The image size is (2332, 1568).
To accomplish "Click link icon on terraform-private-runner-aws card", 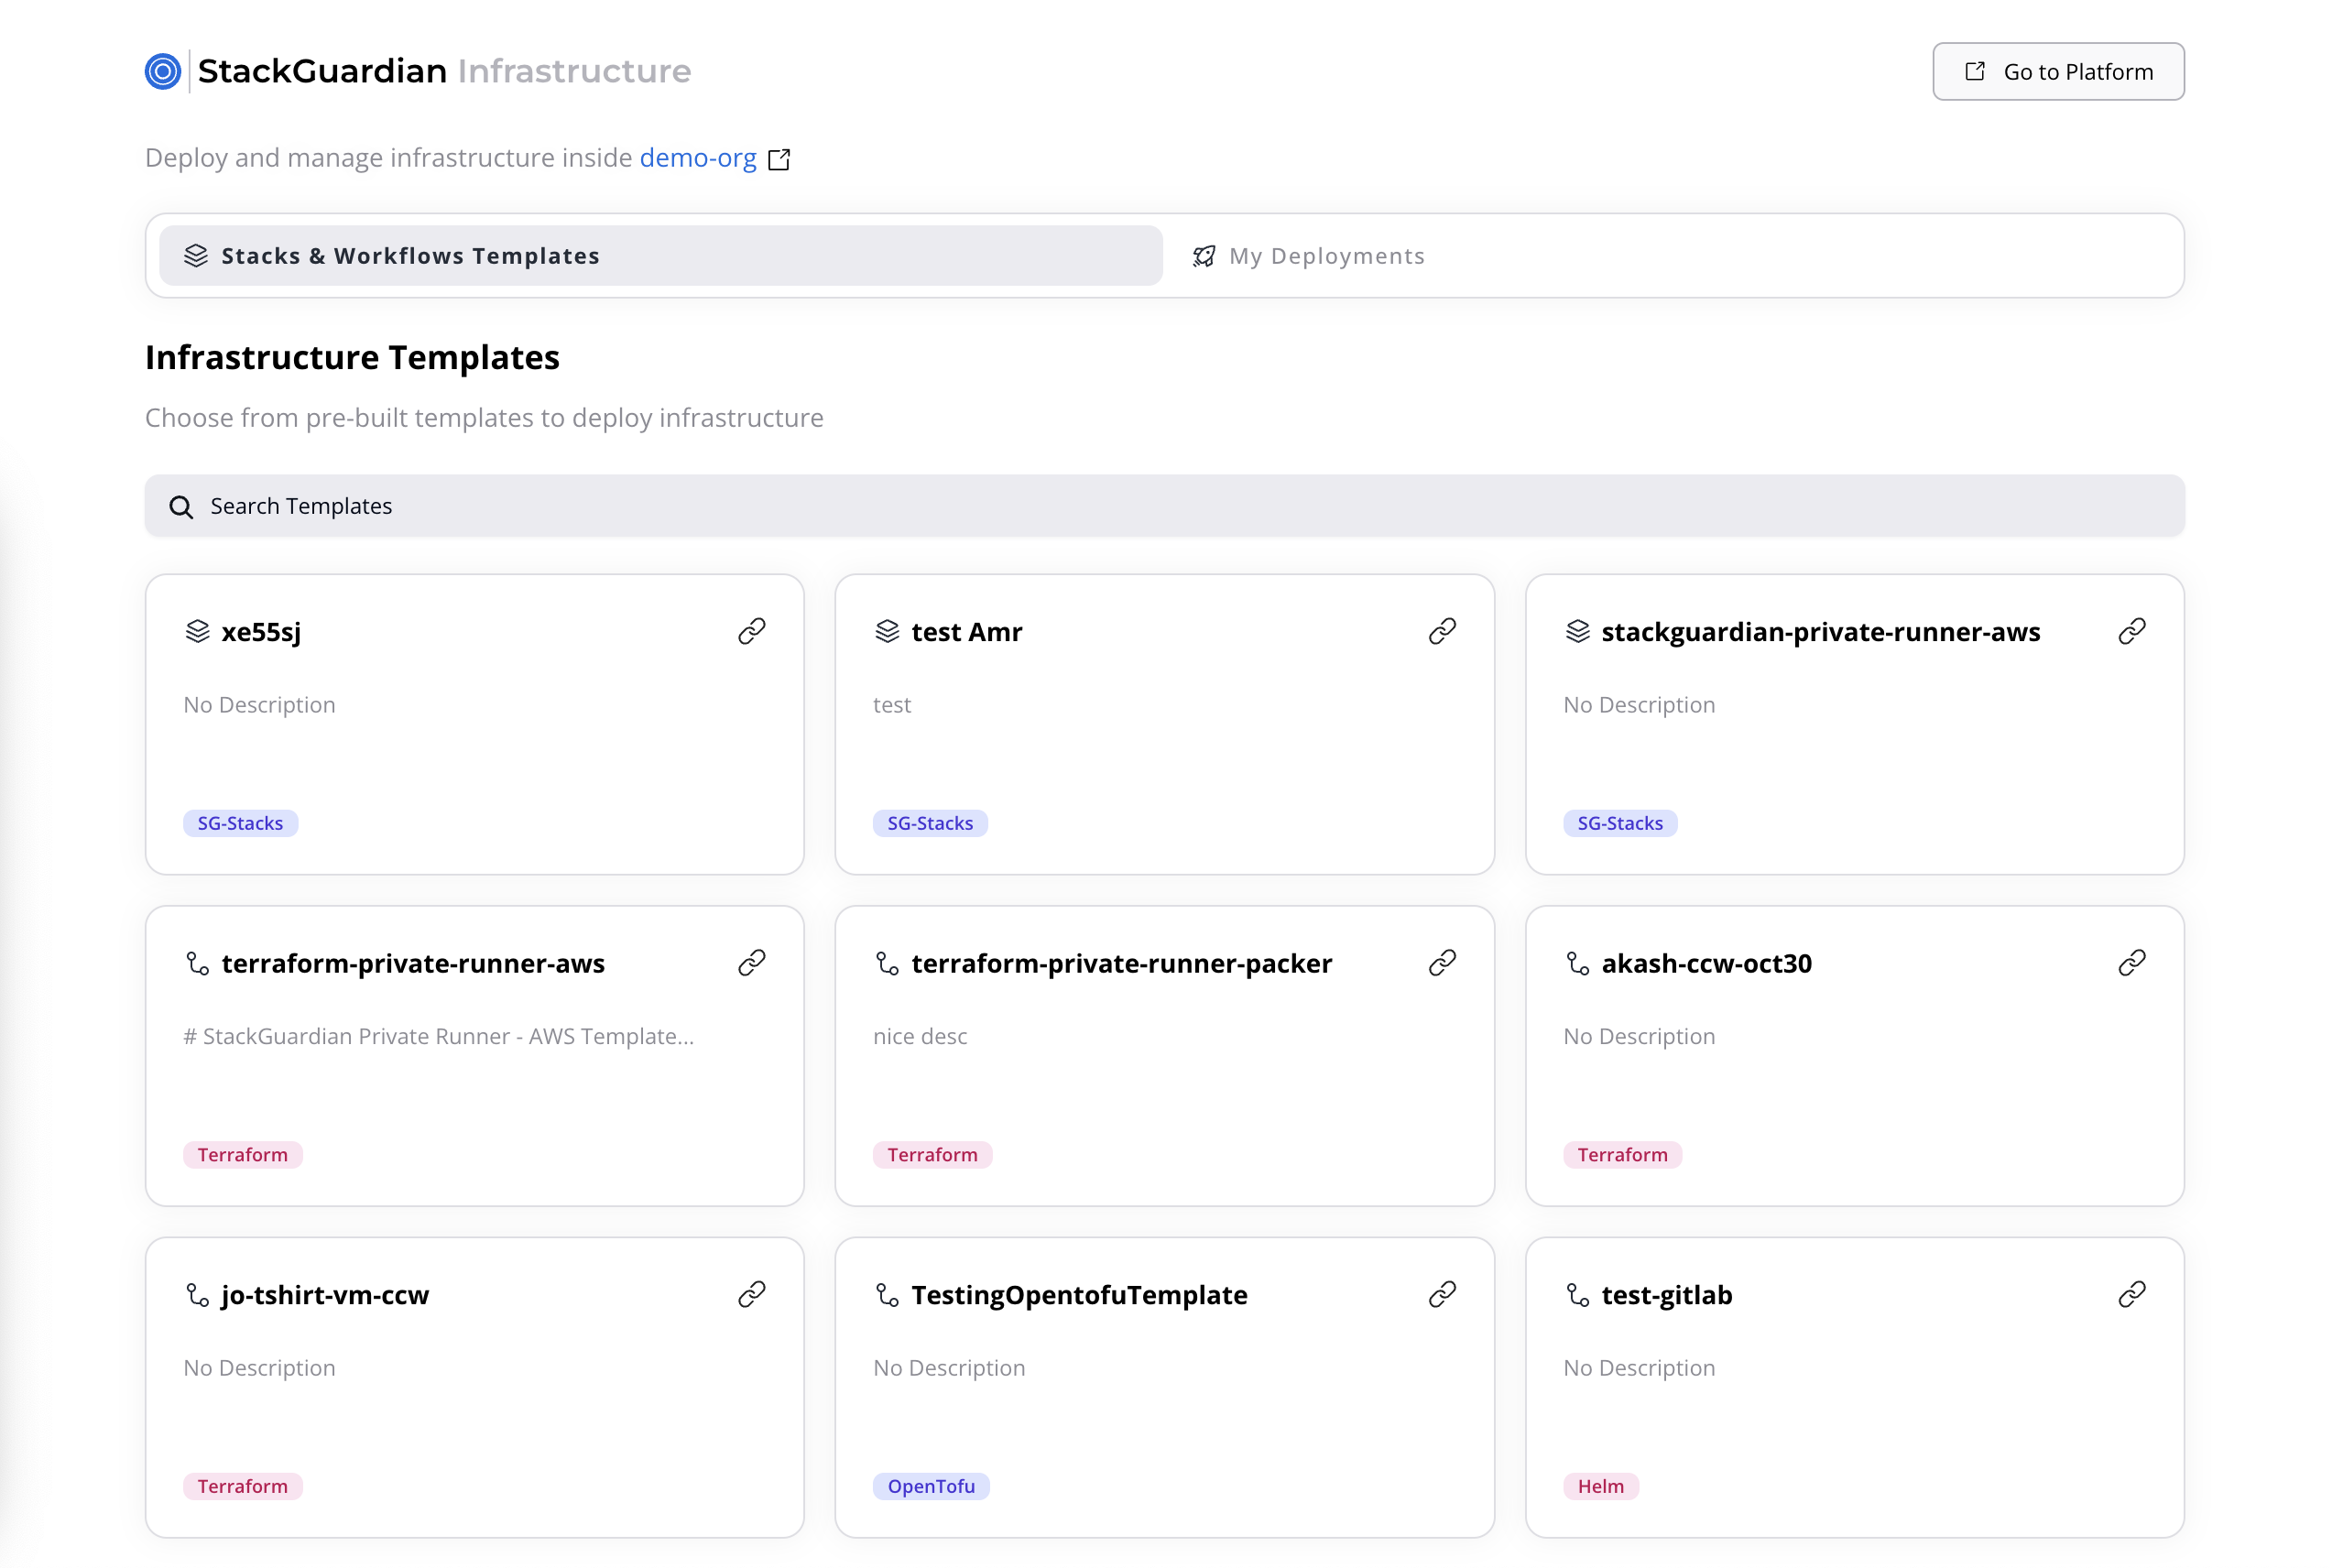I will (x=751, y=963).
